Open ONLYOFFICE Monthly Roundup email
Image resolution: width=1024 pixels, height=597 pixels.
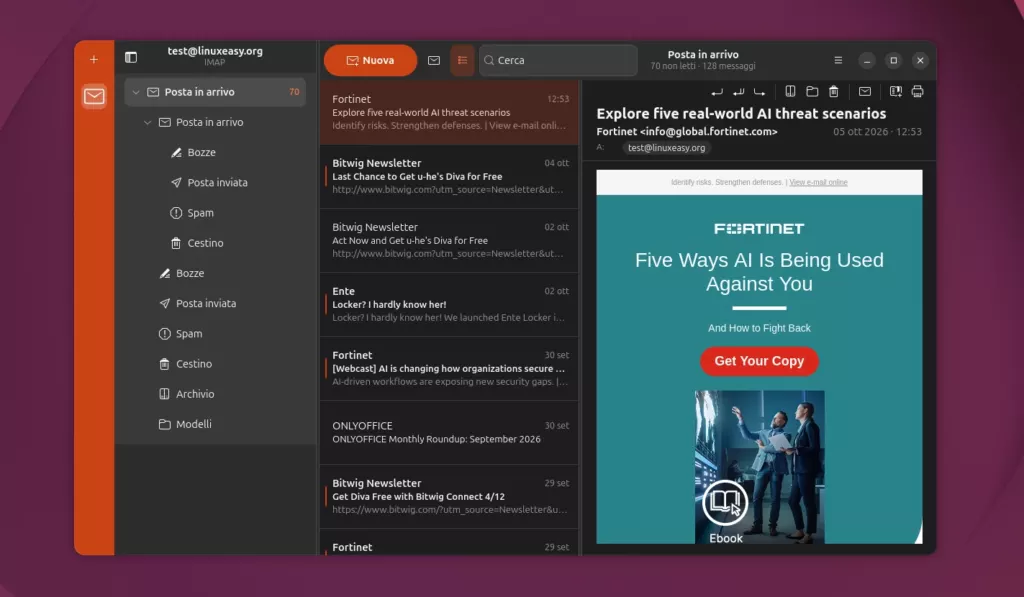(x=449, y=432)
